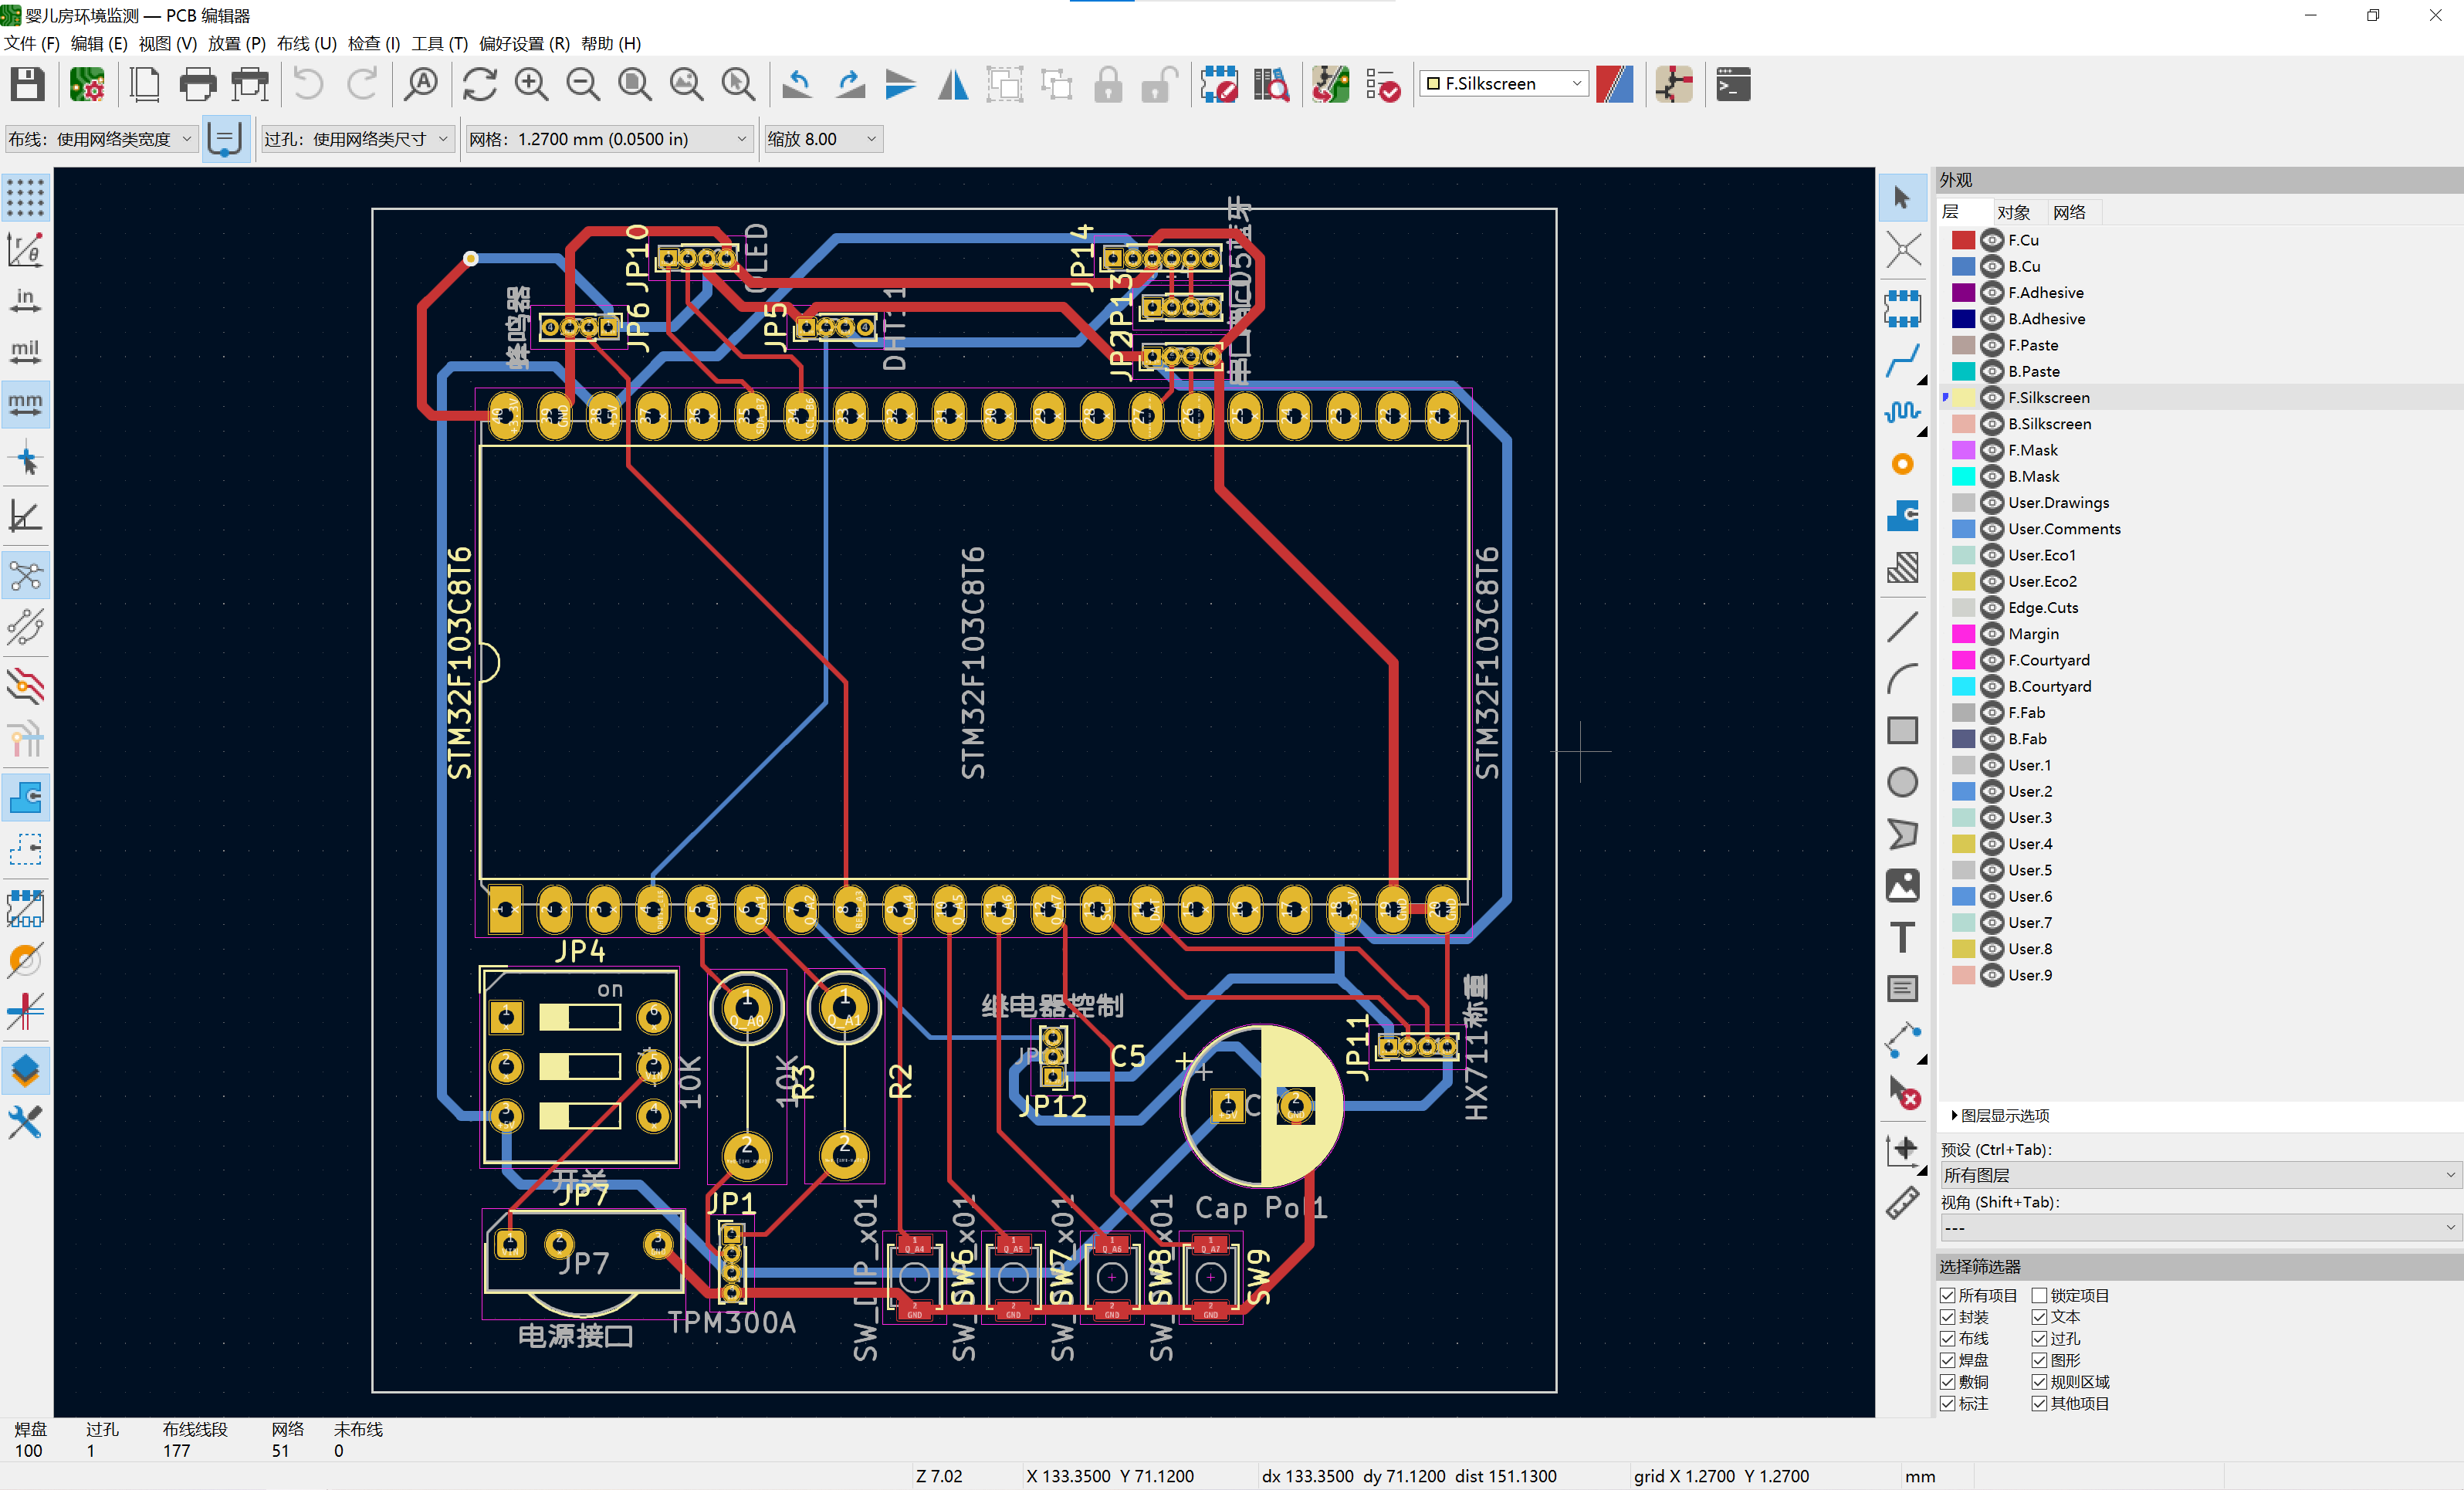Image resolution: width=2464 pixels, height=1490 pixels.
Task: Switch to the 网络 tab
Action: pyautogui.click(x=2069, y=212)
